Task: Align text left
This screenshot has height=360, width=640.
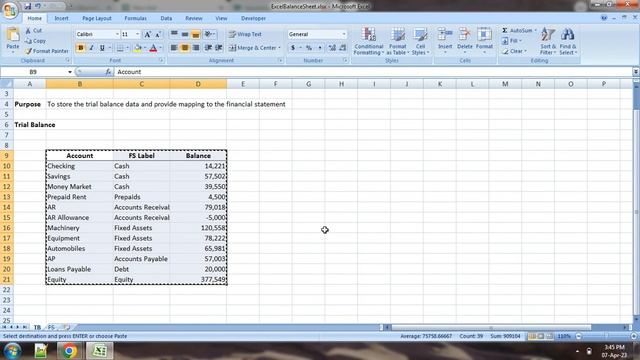Action: [174, 48]
